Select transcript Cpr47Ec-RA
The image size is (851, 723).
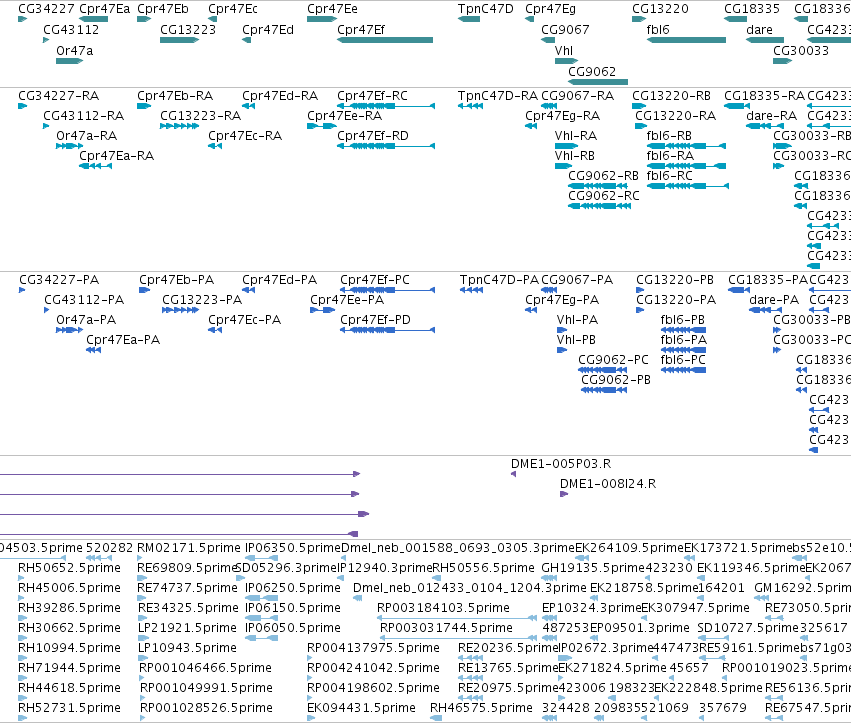215,146
